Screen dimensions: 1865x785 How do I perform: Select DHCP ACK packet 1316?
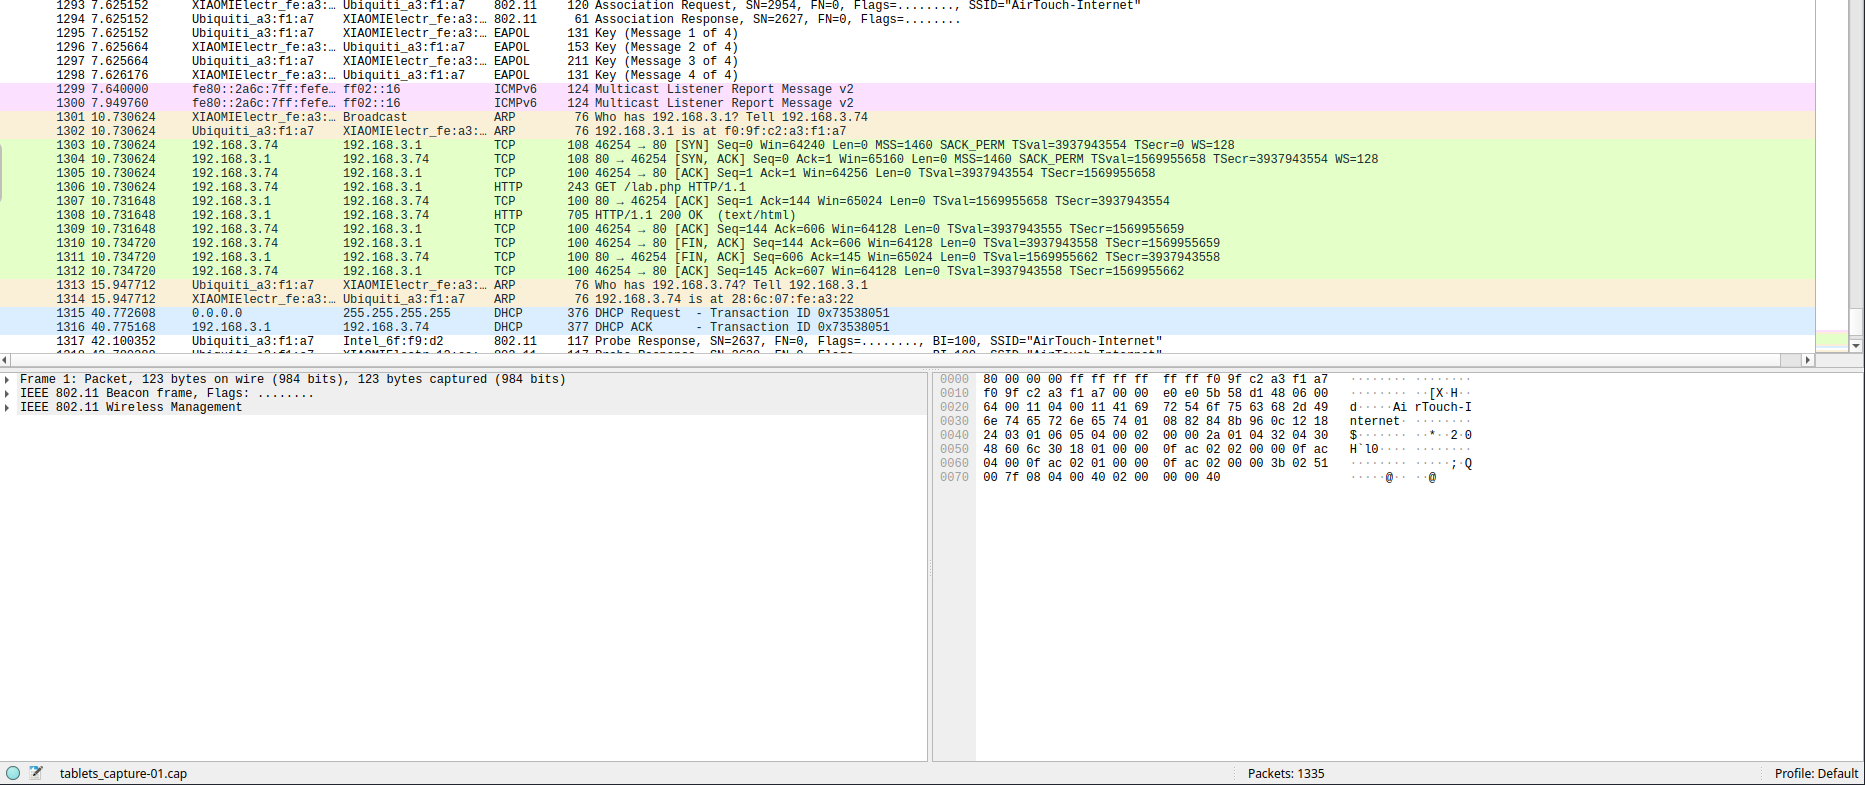pyautogui.click(x=907, y=327)
